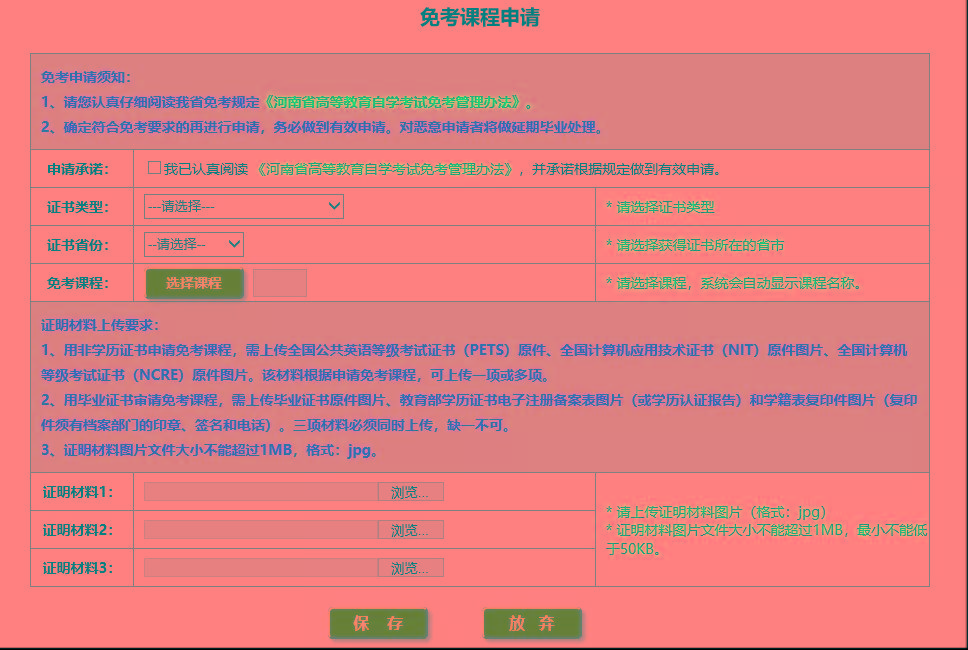Click the green 选择课程 button
This screenshot has height=650, width=968.
[194, 283]
